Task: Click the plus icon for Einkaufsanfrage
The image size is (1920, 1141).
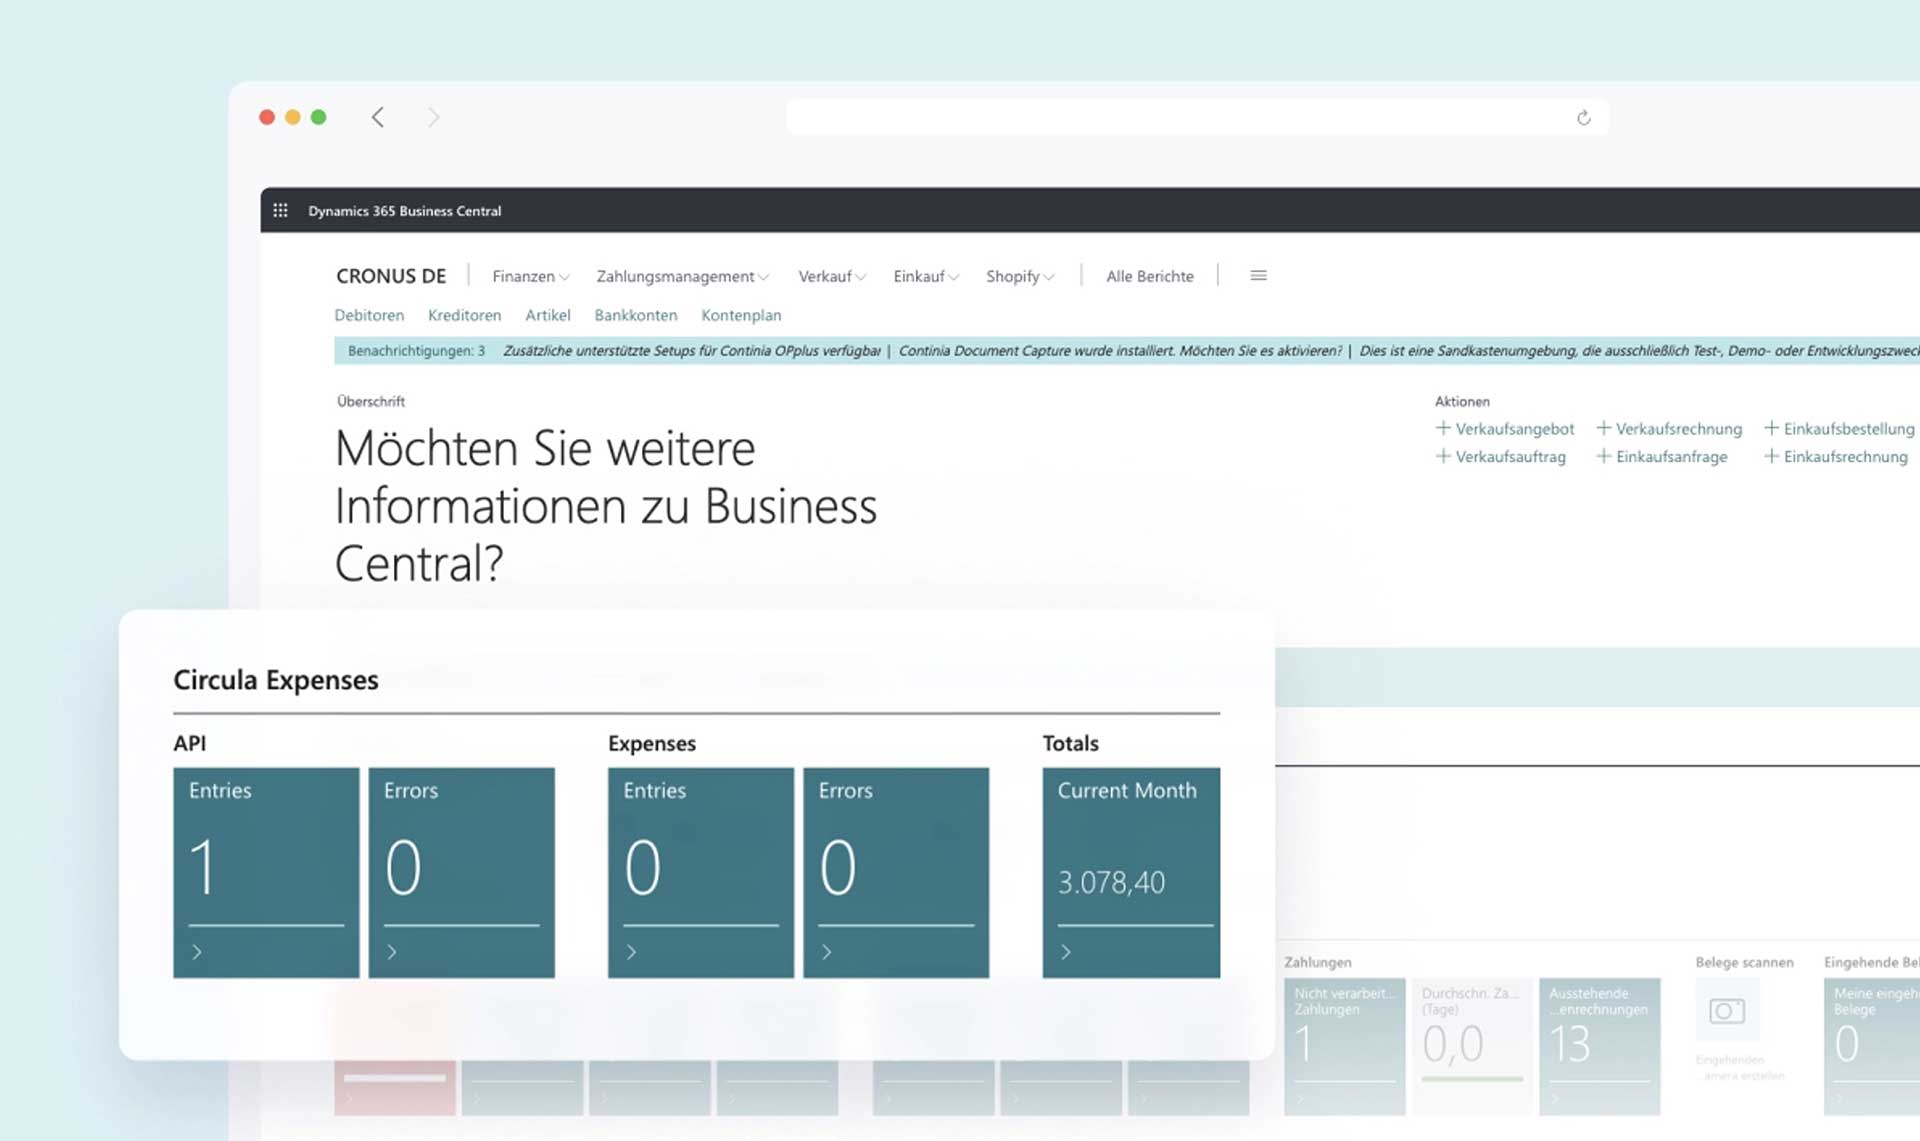Action: click(1603, 456)
